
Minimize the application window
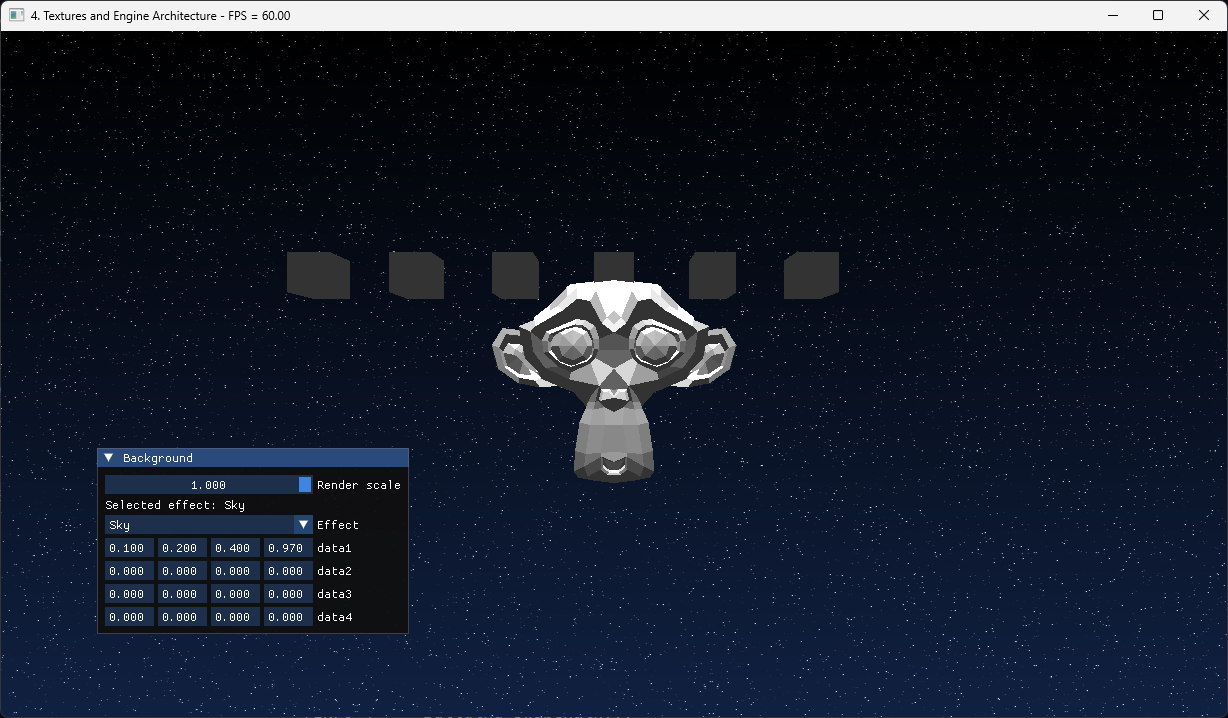point(1112,15)
